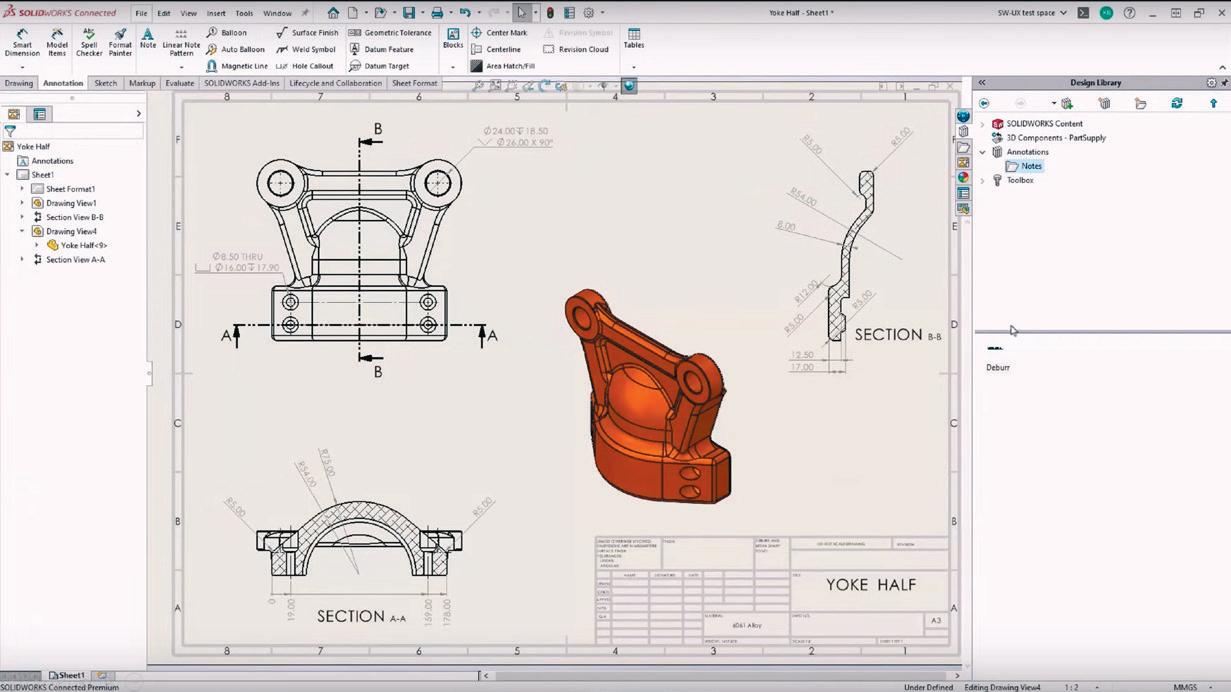
Task: Apply Area Hatch/Fill
Action: (502, 66)
